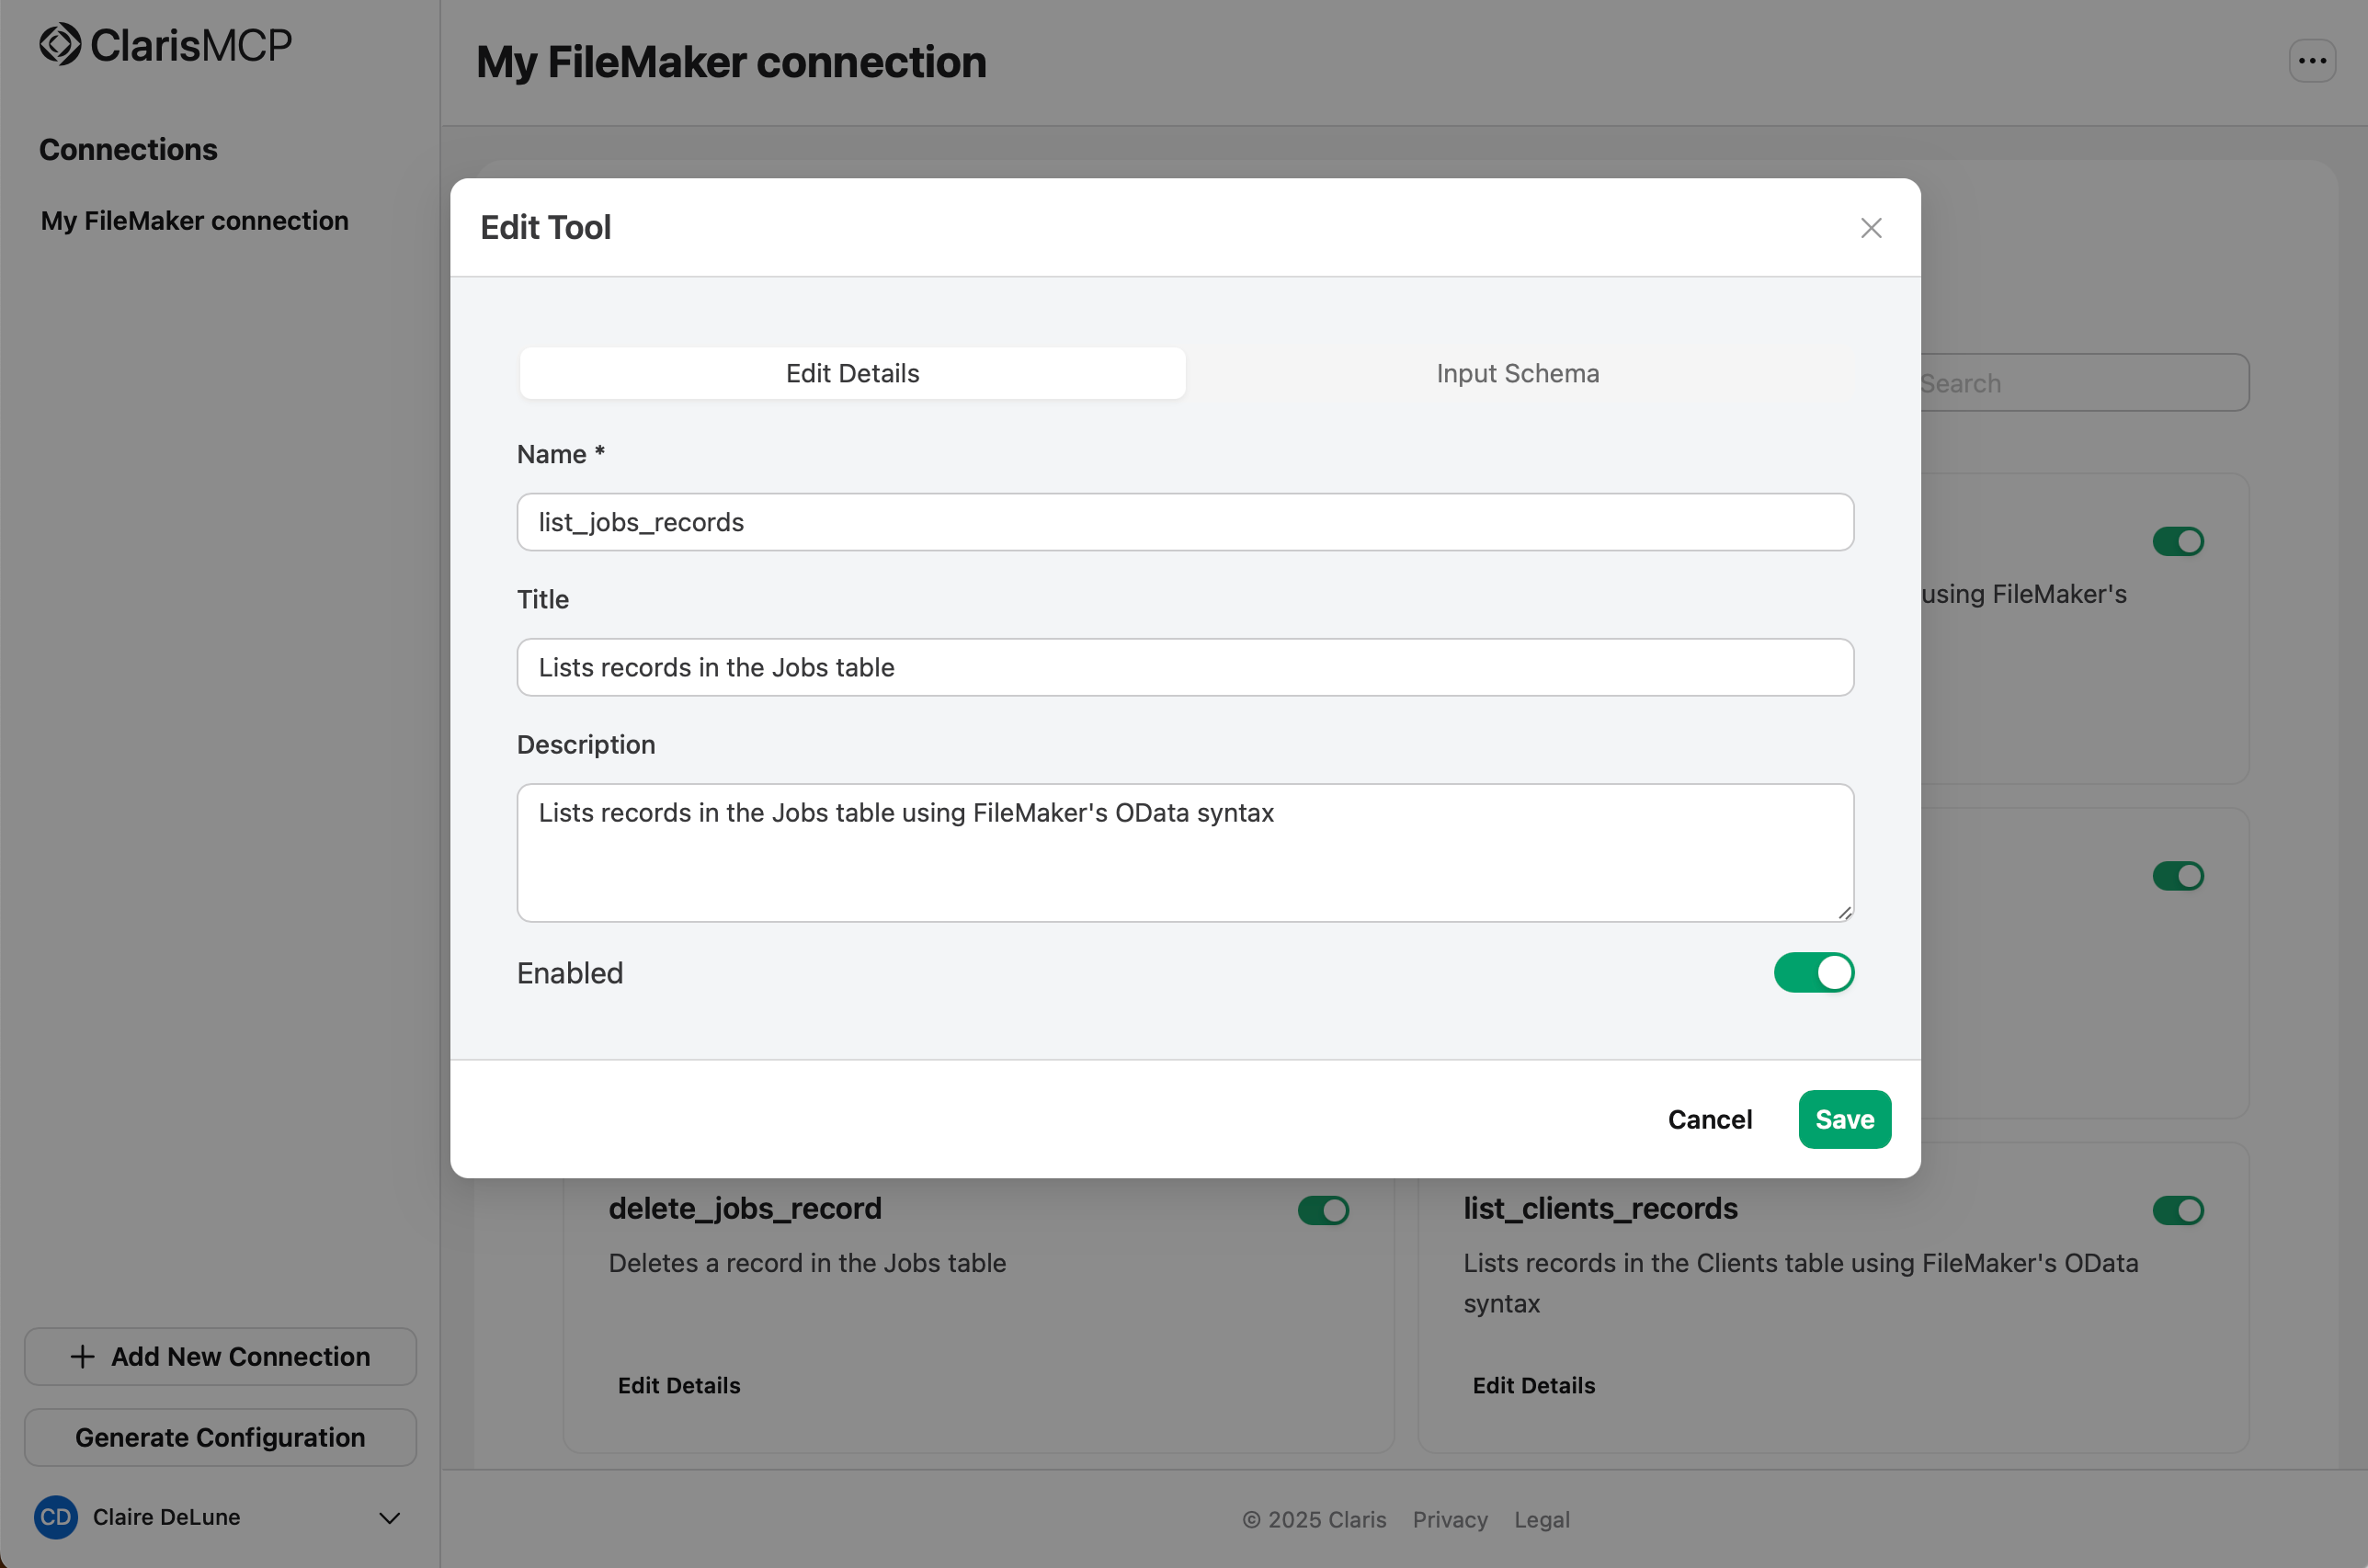Switch to the Input Schema tab
The height and width of the screenshot is (1568, 2368).
tap(1517, 374)
